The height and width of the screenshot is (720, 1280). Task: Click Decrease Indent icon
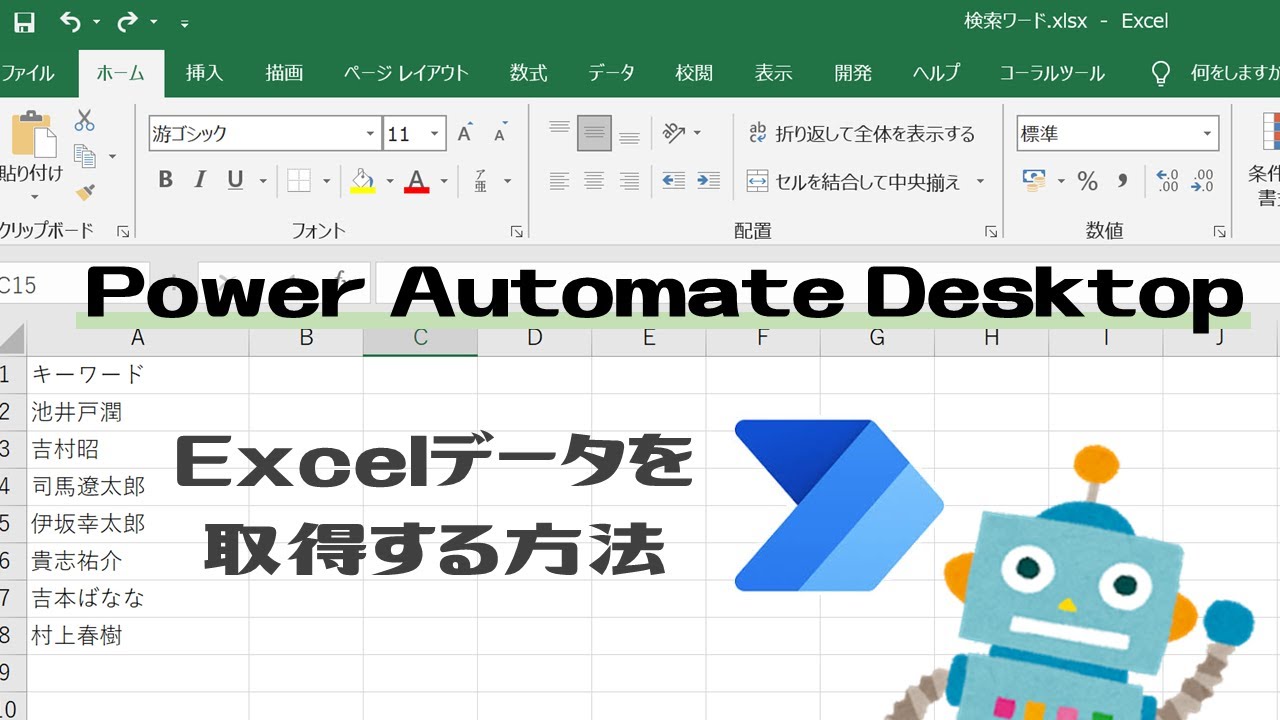point(674,181)
